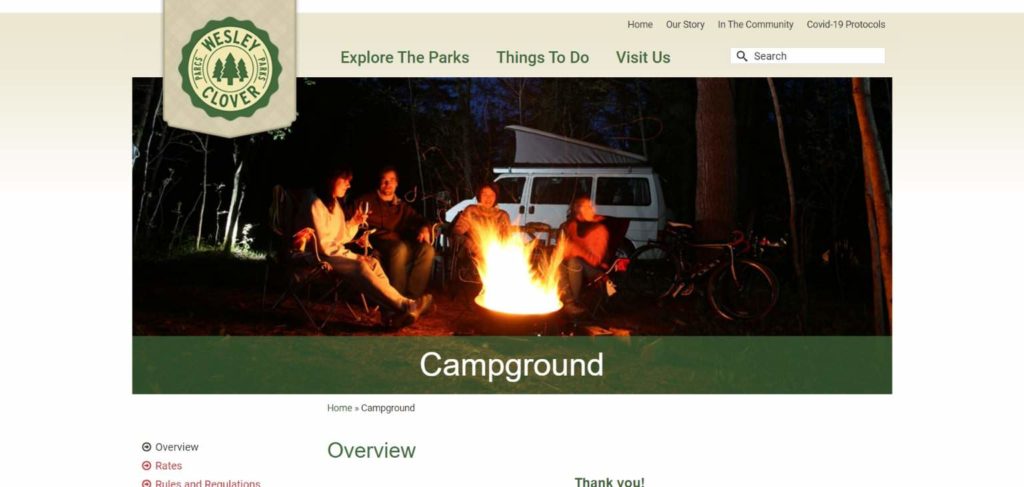View the Covid-19 Protocols page
Image resolution: width=1024 pixels, height=487 pixels.
846,25
